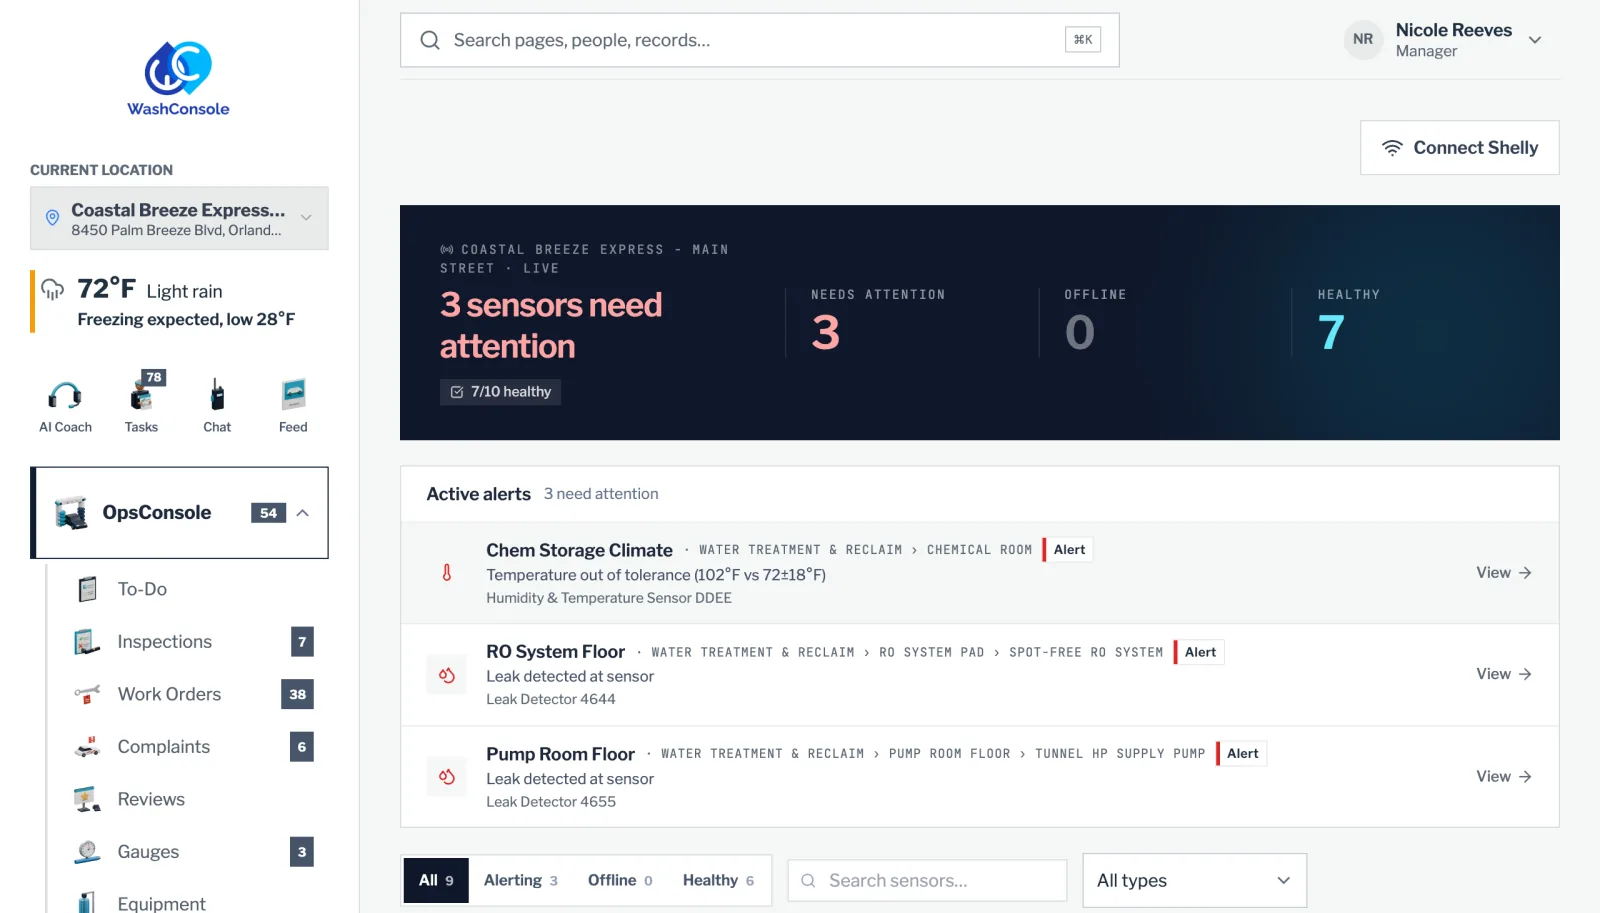
Task: Collapse the OpsConsole section
Action: click(x=303, y=513)
